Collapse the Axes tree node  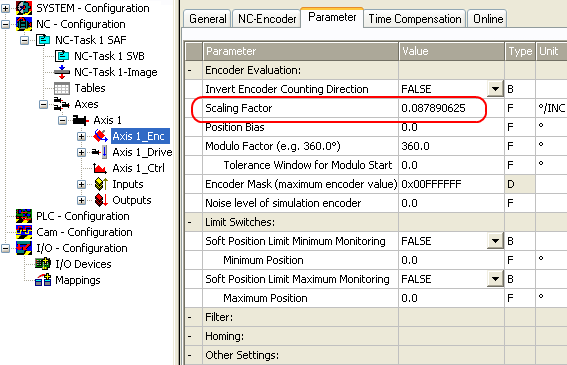point(44,104)
